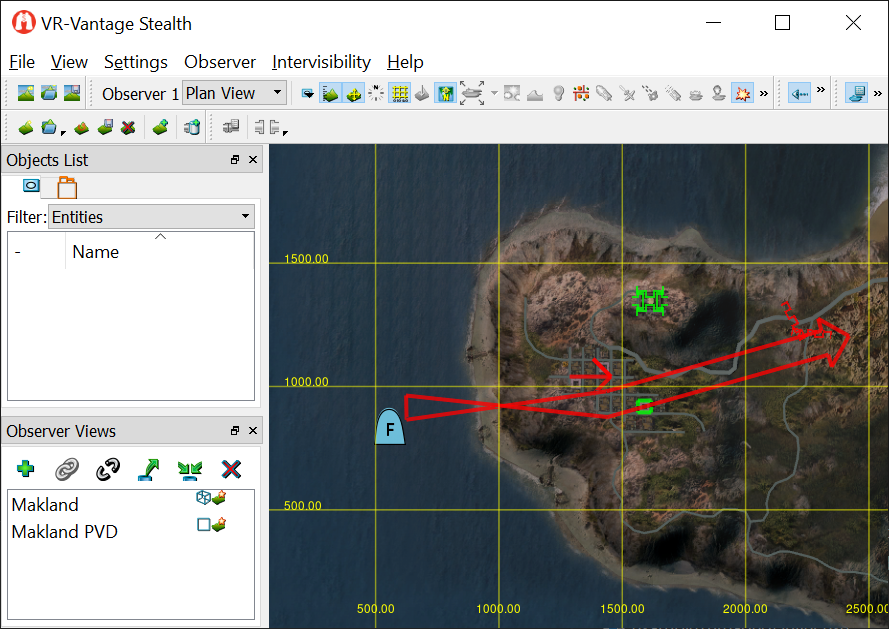Viewport: 889px width, 629px height.
Task: Click the entity scaling tank icon
Action: point(472,93)
